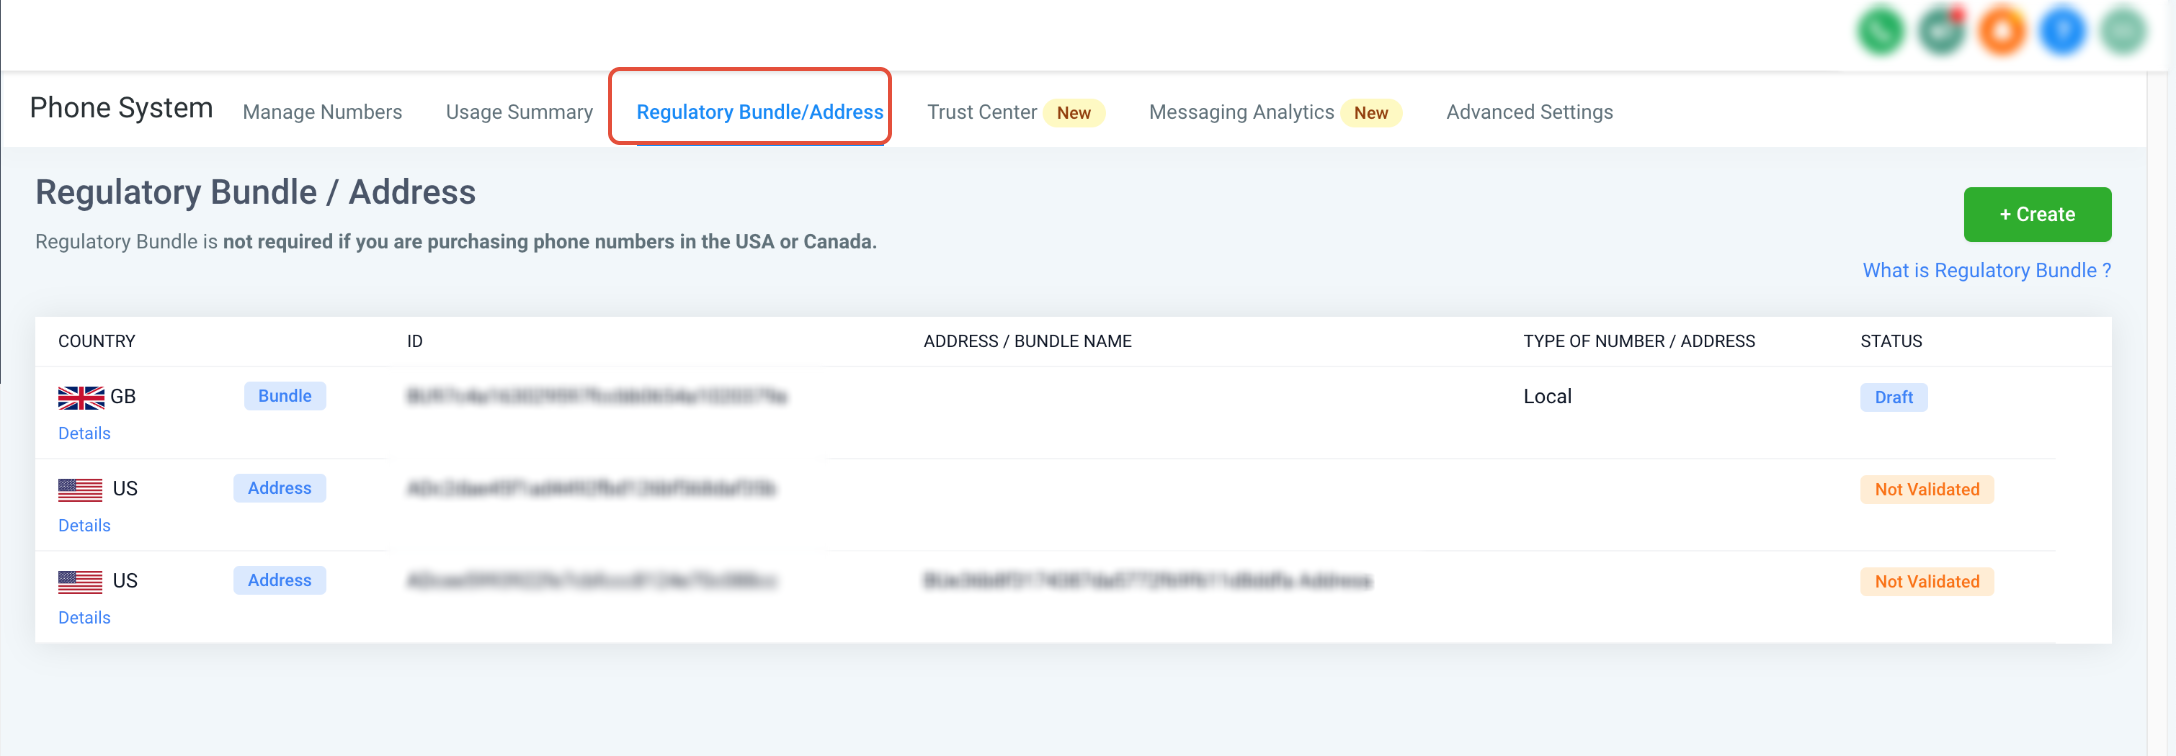Click the green phone dialer icon
Viewport: 2176px width, 756px height.
click(x=1881, y=31)
